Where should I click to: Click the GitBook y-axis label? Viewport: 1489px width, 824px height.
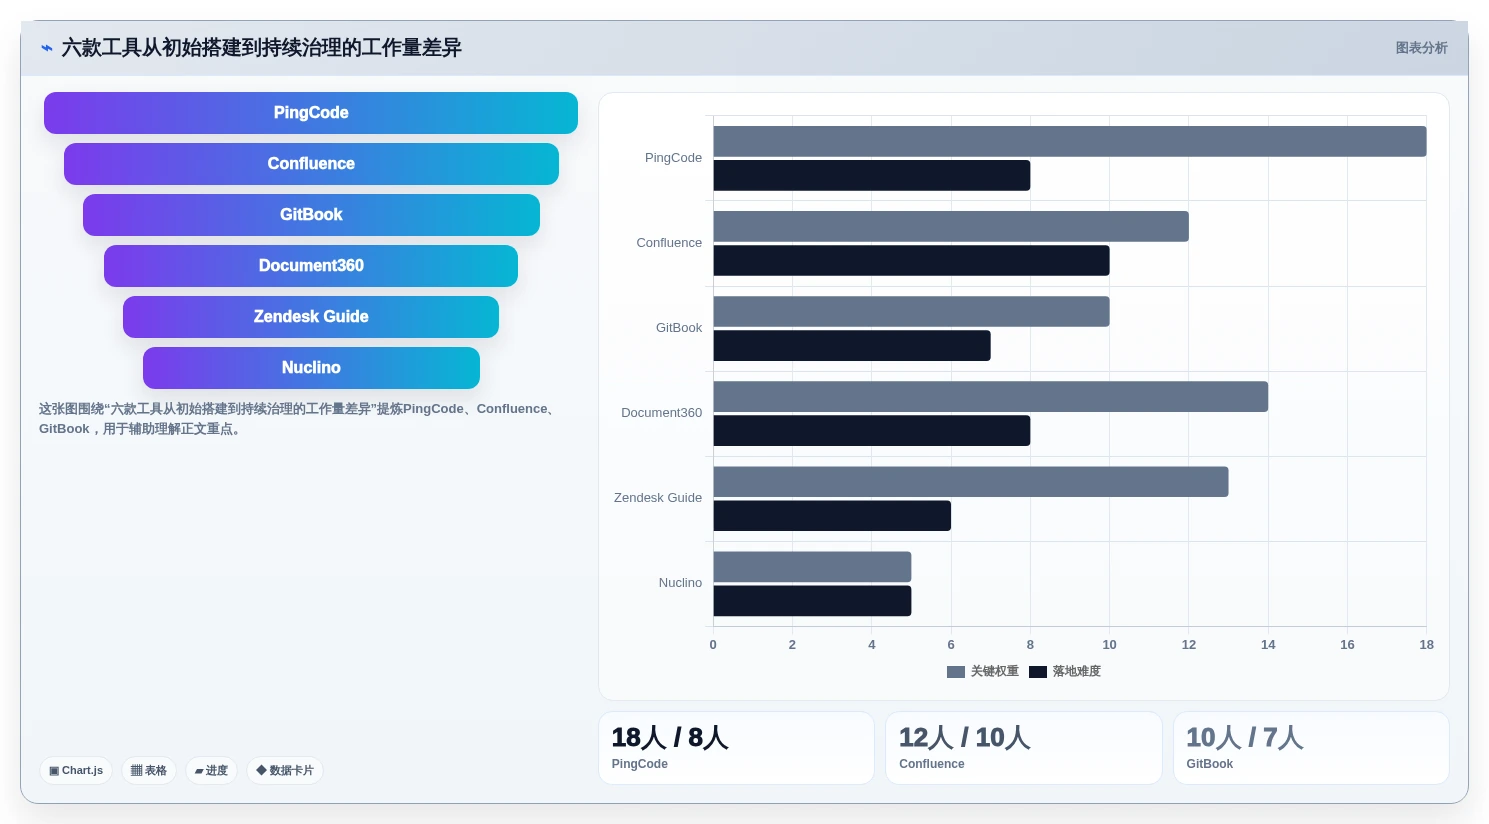pos(679,328)
